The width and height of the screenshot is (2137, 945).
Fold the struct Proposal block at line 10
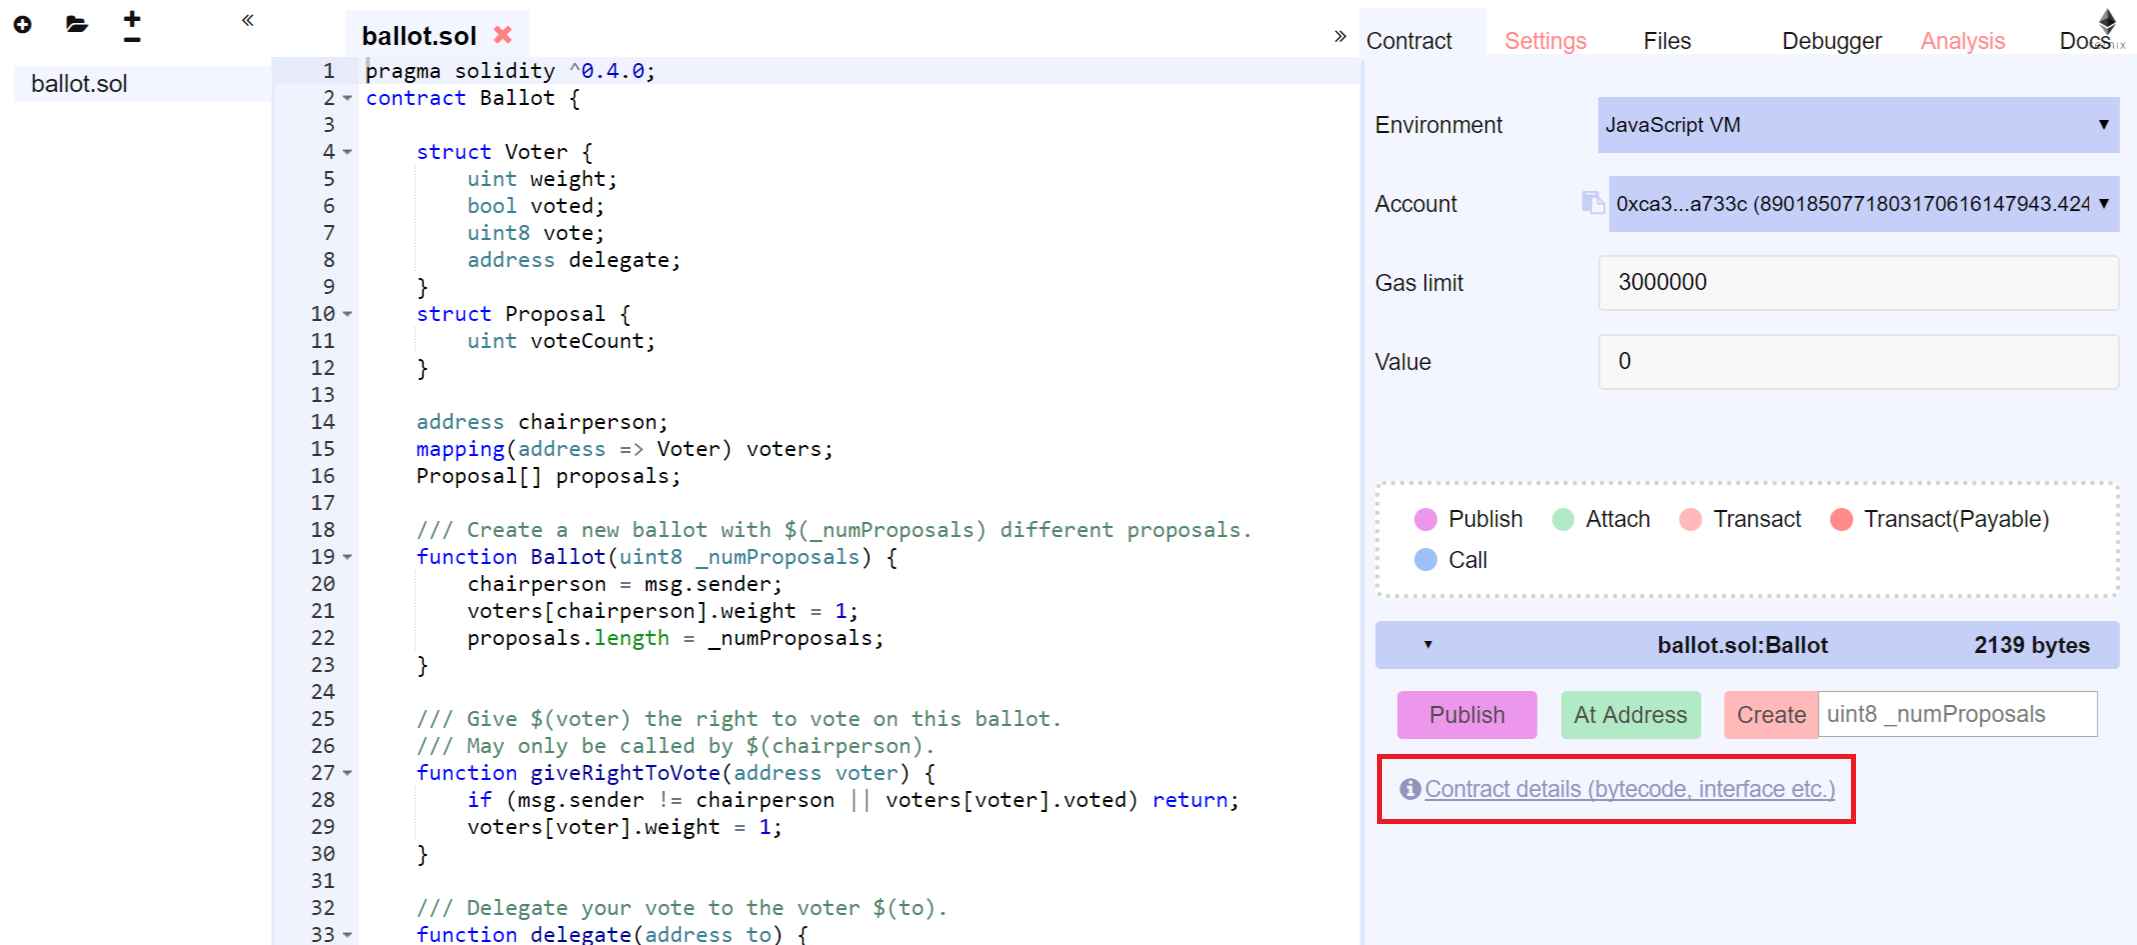(348, 314)
